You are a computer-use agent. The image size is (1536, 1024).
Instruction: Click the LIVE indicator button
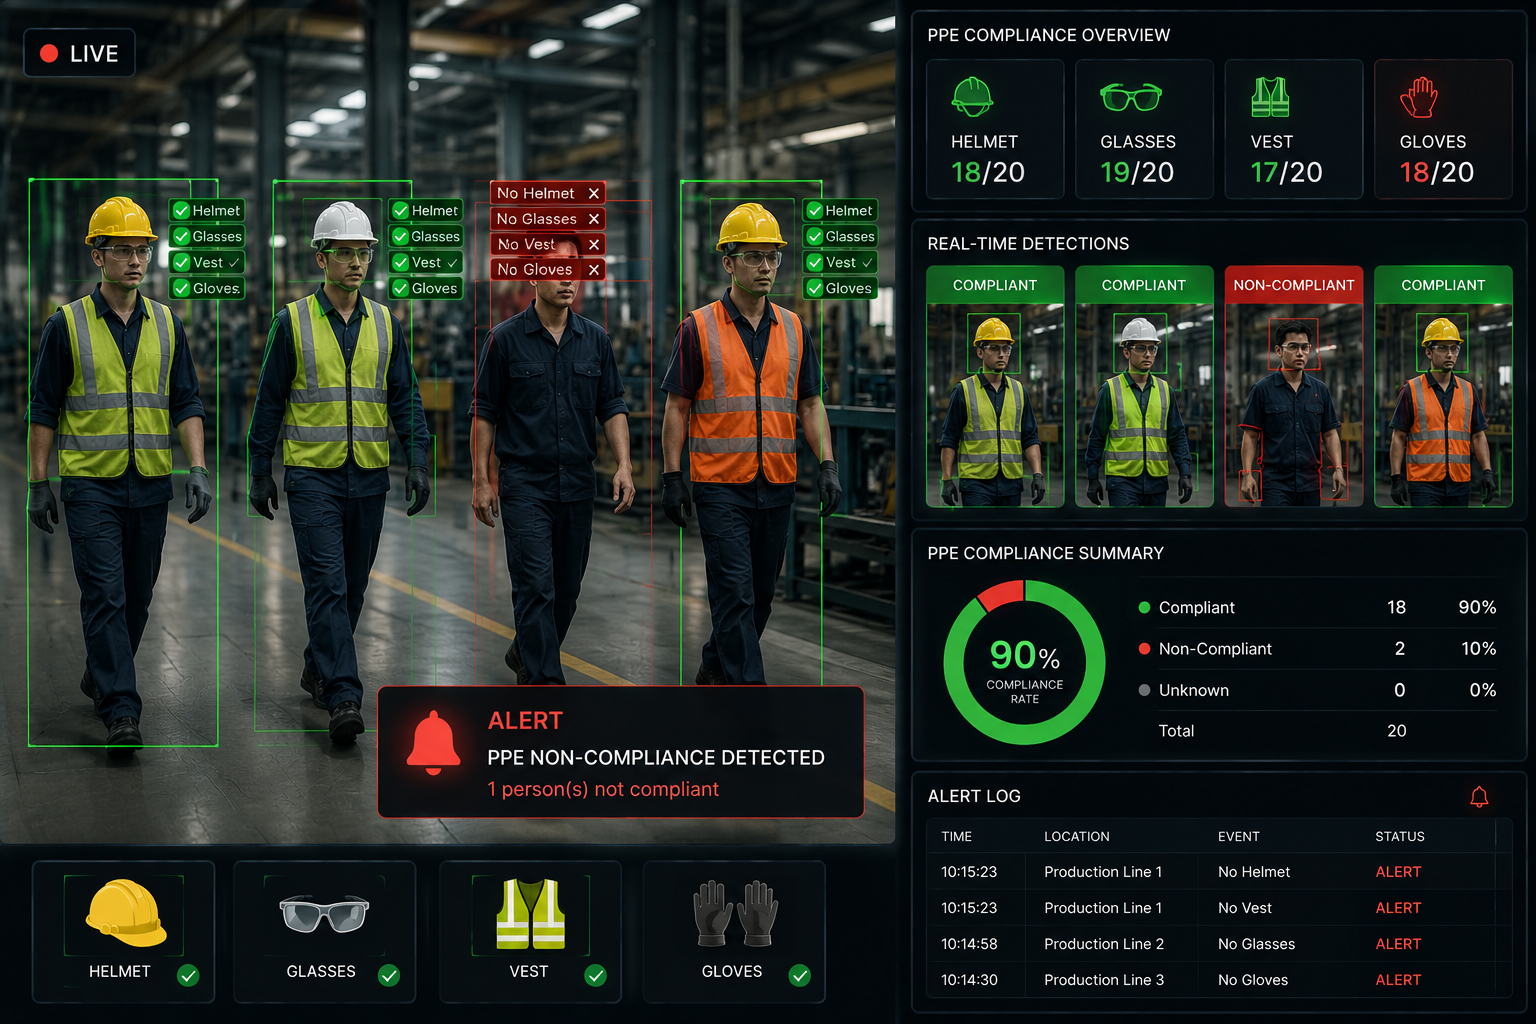[x=80, y=54]
